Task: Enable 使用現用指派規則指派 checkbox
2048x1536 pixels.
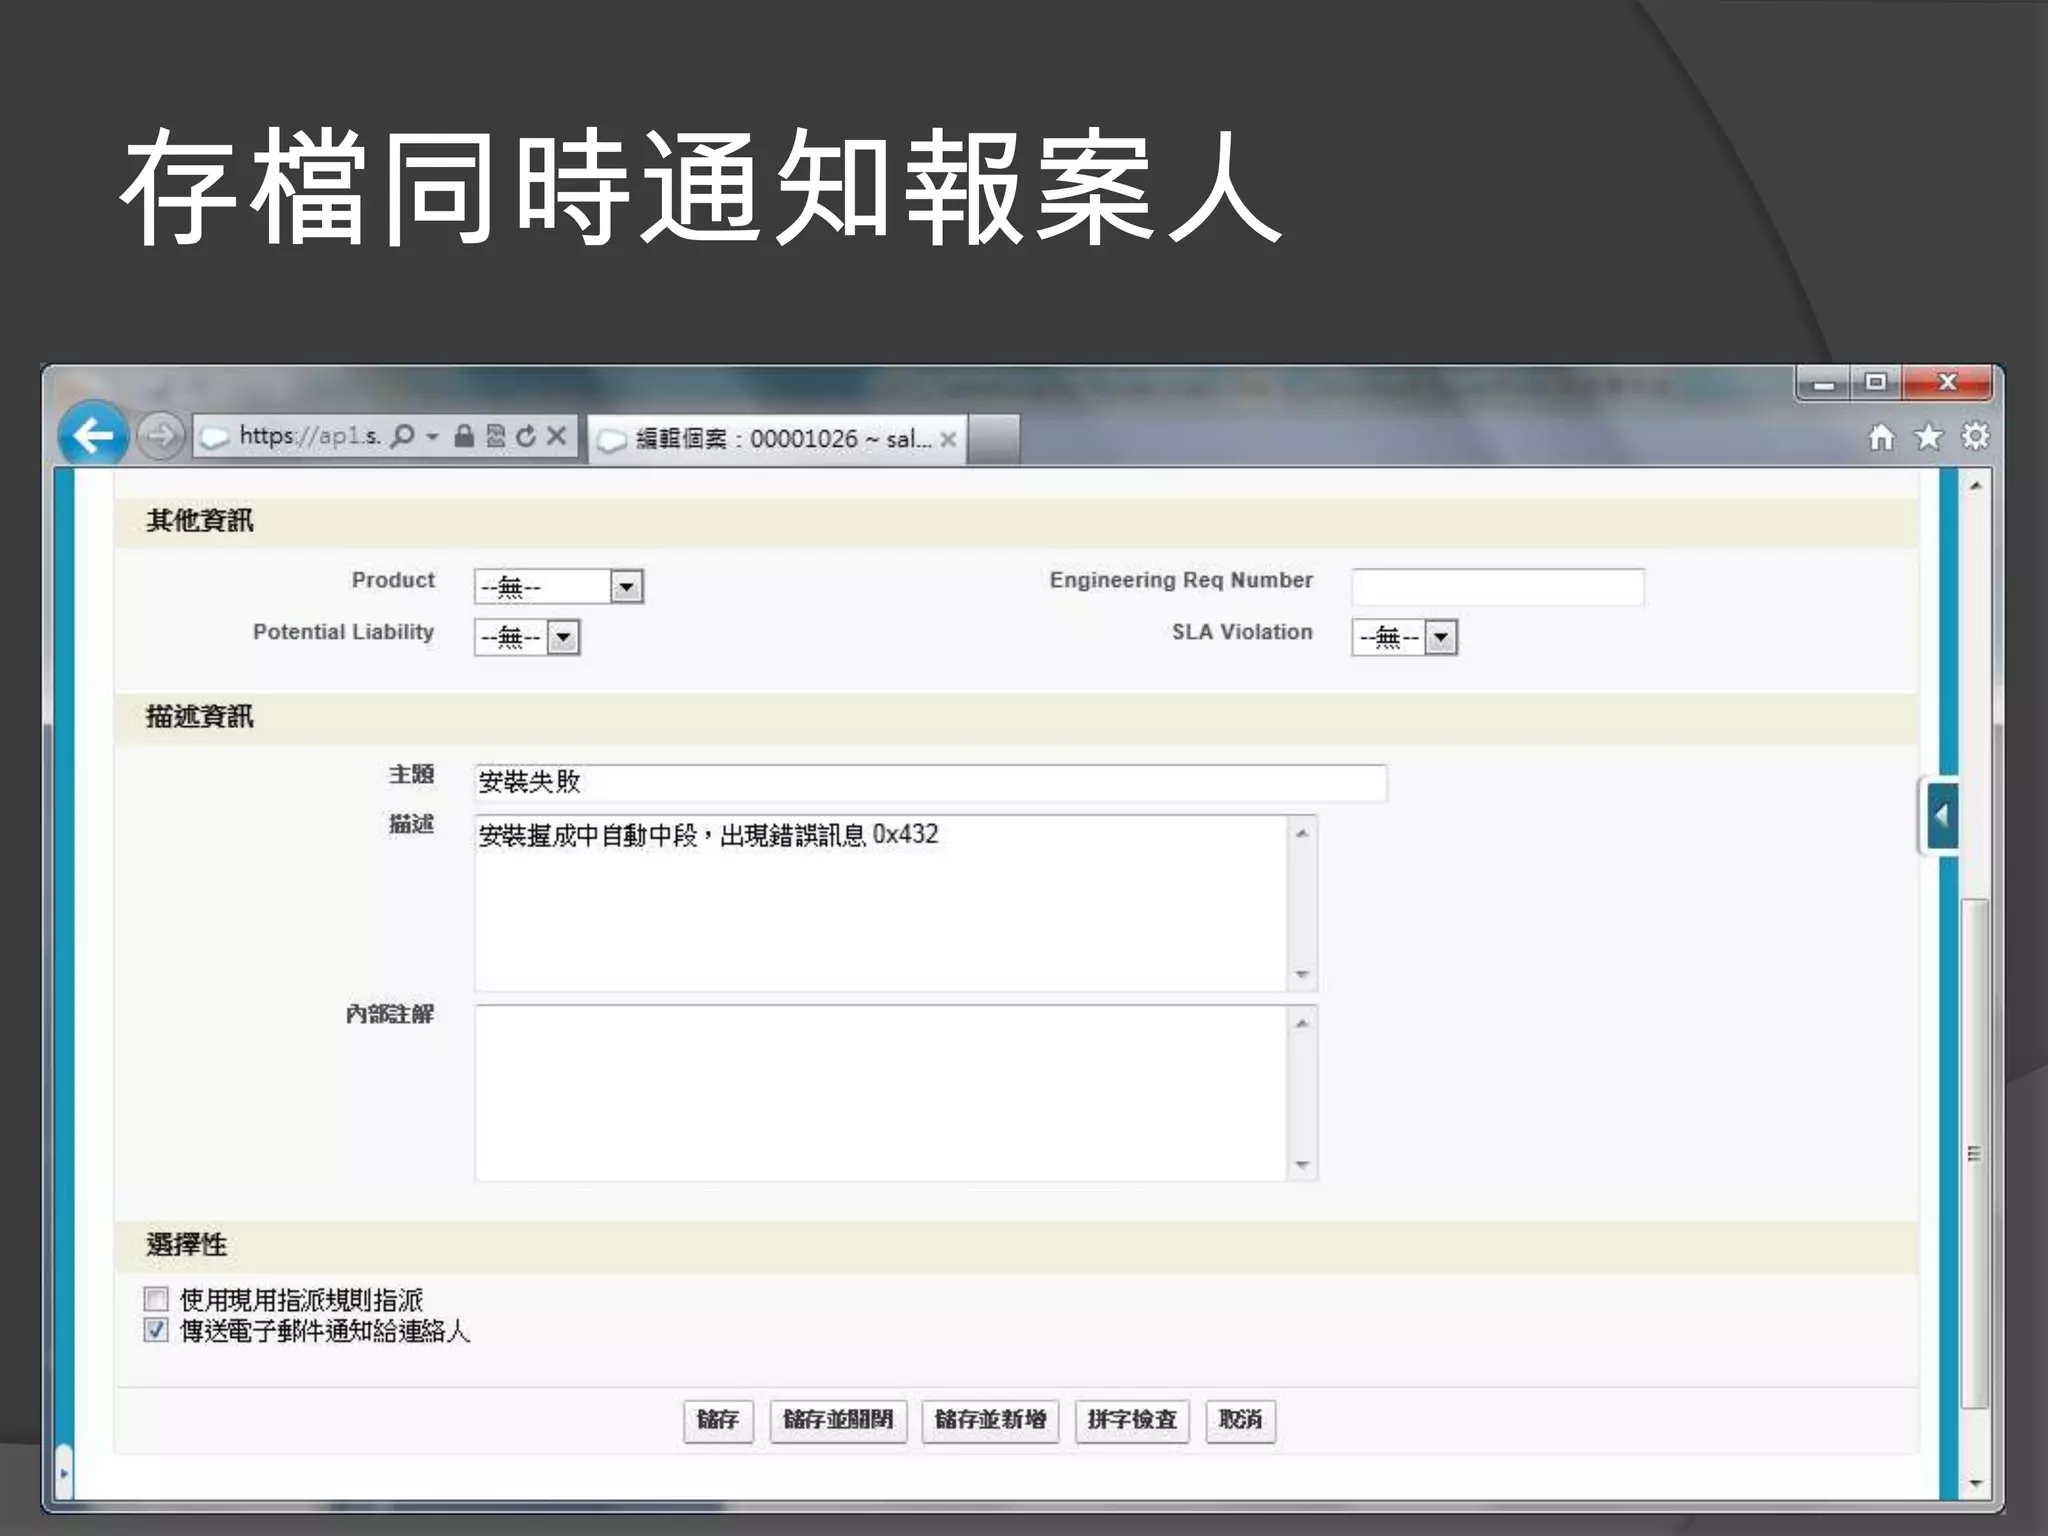Action: click(x=156, y=1299)
